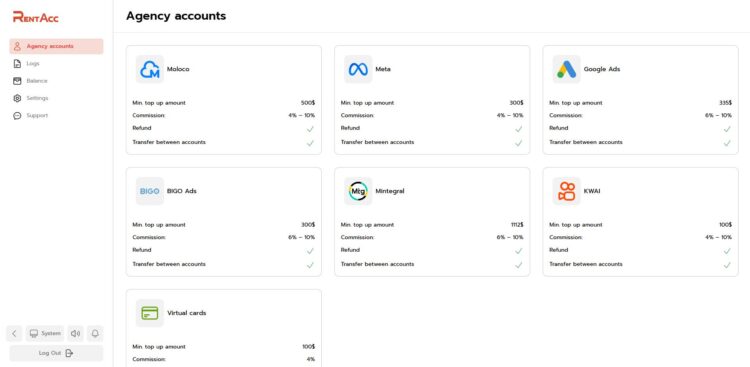Click the Meta Refund checkmark
The width and height of the screenshot is (750, 367).
point(518,129)
